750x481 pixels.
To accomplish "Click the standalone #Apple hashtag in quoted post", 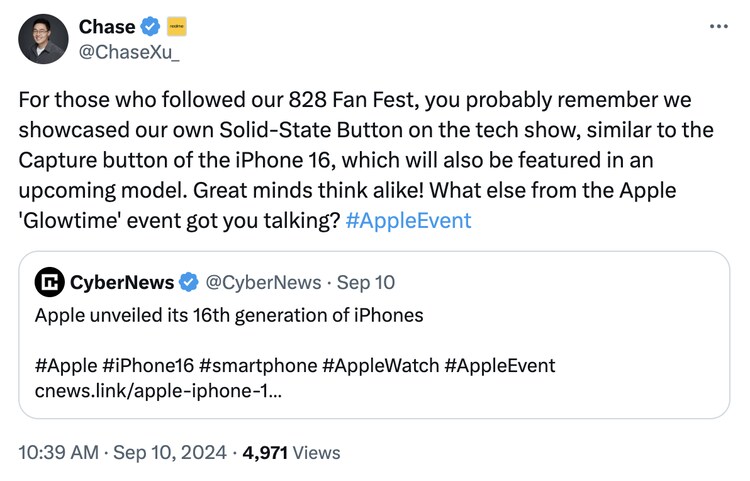I will coord(65,366).
